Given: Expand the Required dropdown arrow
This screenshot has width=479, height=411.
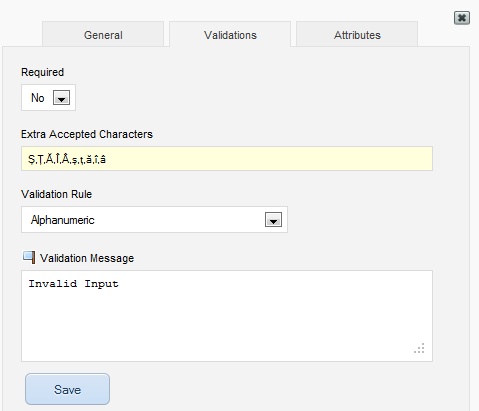Looking at the screenshot, I should coord(62,98).
